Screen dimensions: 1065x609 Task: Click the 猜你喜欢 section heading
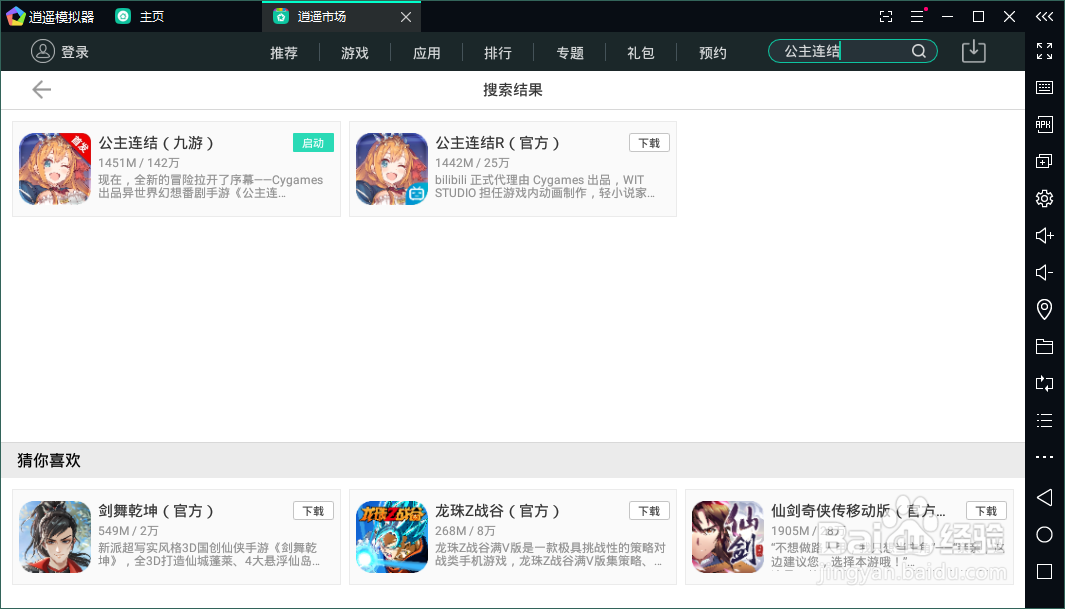(49, 460)
